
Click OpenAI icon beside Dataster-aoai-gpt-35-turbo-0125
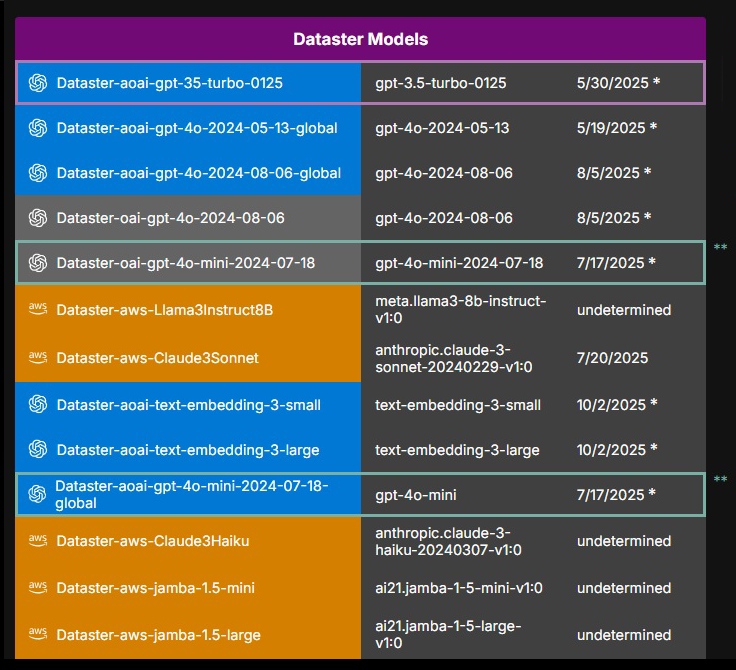tap(38, 83)
